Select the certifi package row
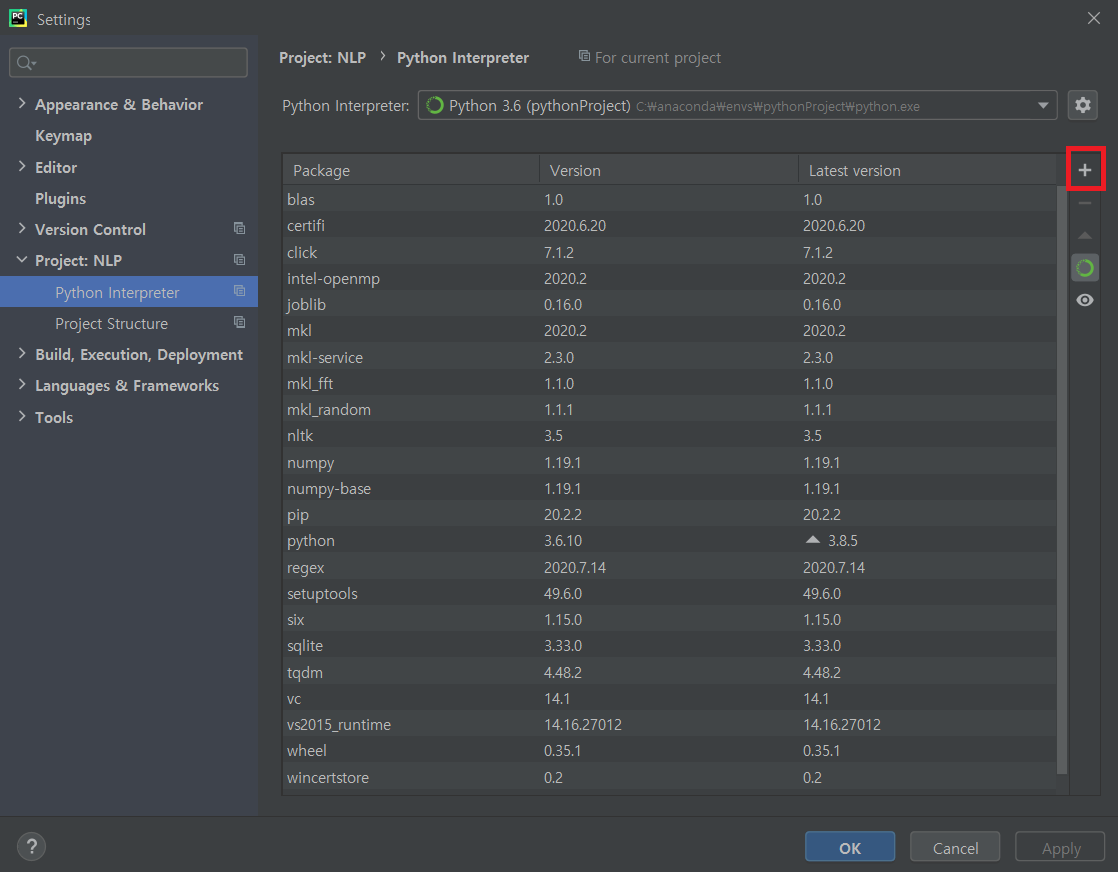This screenshot has width=1118, height=872. [x=670, y=225]
